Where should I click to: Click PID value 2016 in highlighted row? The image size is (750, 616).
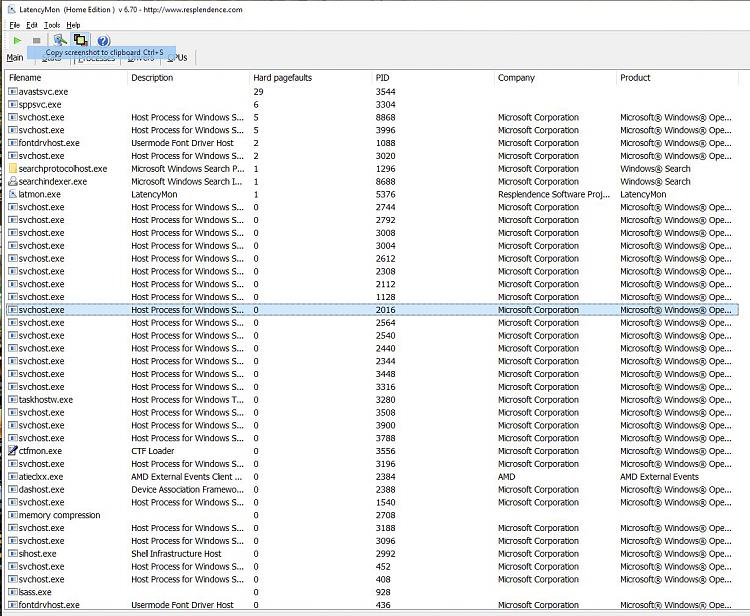click(386, 309)
